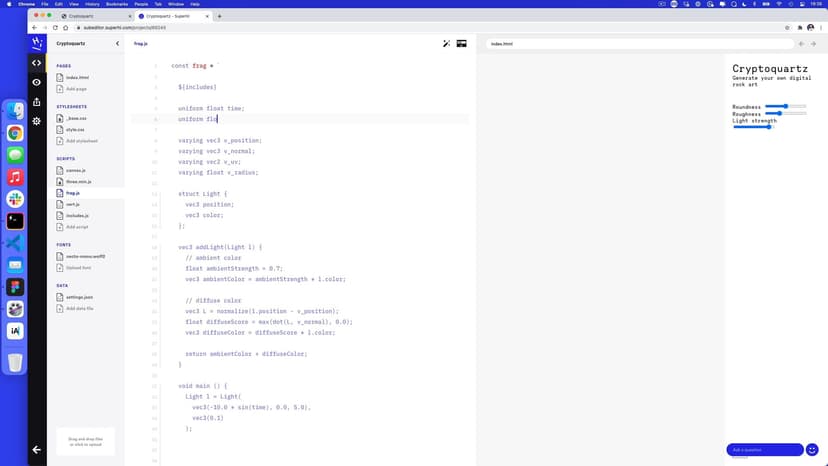Open settings.json in the Data section

pyautogui.click(x=79, y=297)
